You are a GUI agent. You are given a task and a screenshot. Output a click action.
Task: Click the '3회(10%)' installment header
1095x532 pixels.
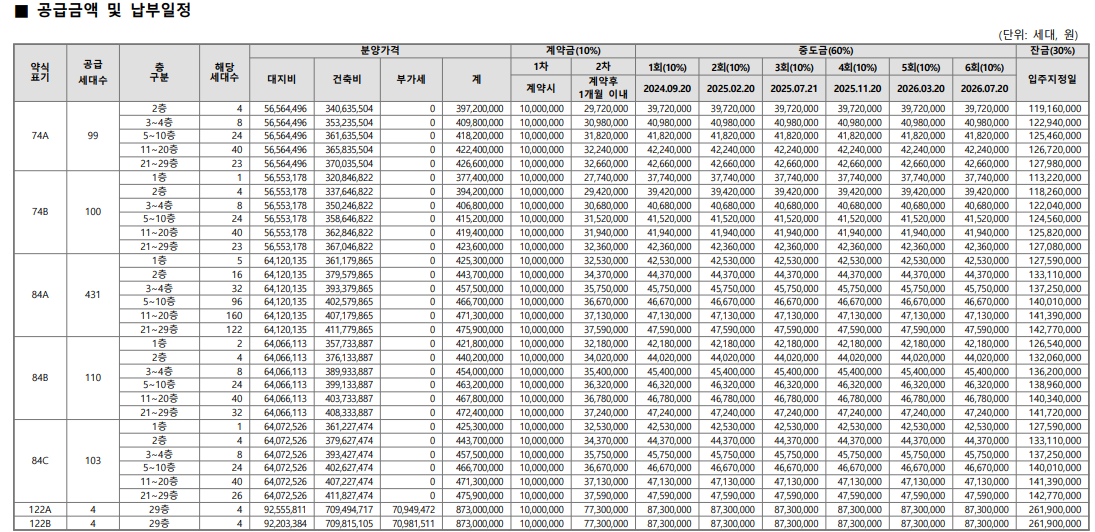tap(794, 68)
